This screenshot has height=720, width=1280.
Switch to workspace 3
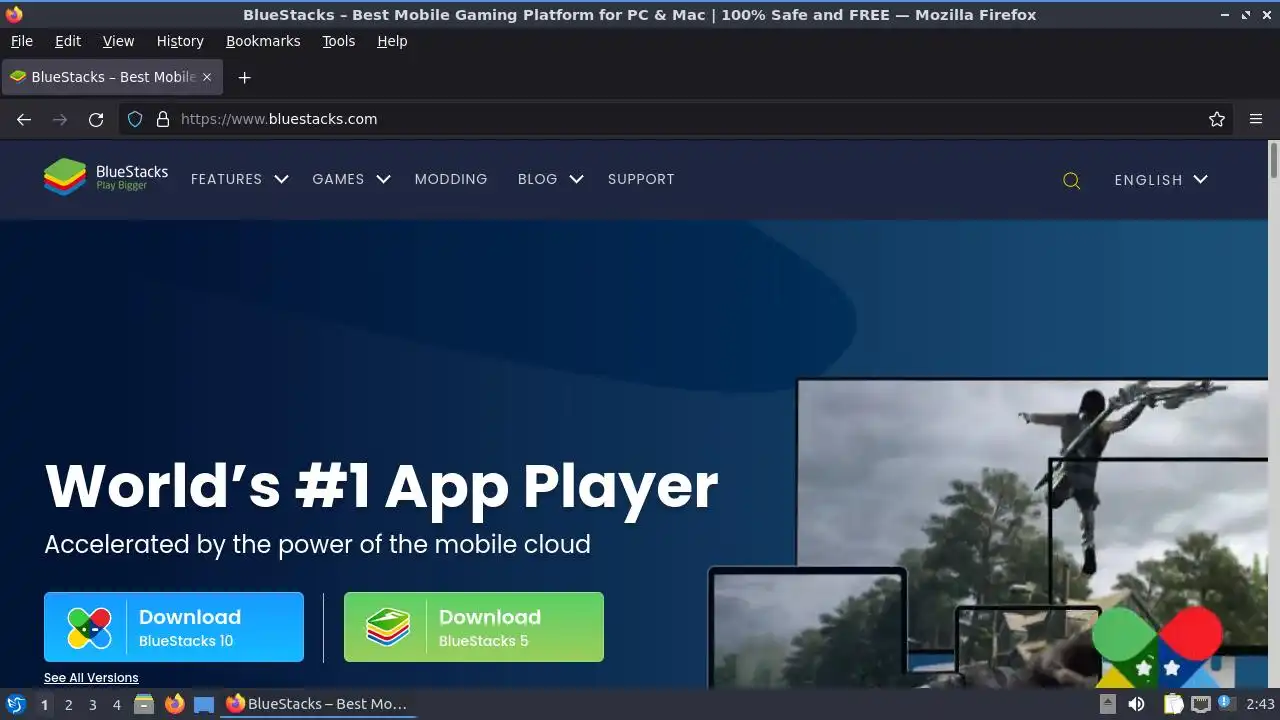(92, 704)
